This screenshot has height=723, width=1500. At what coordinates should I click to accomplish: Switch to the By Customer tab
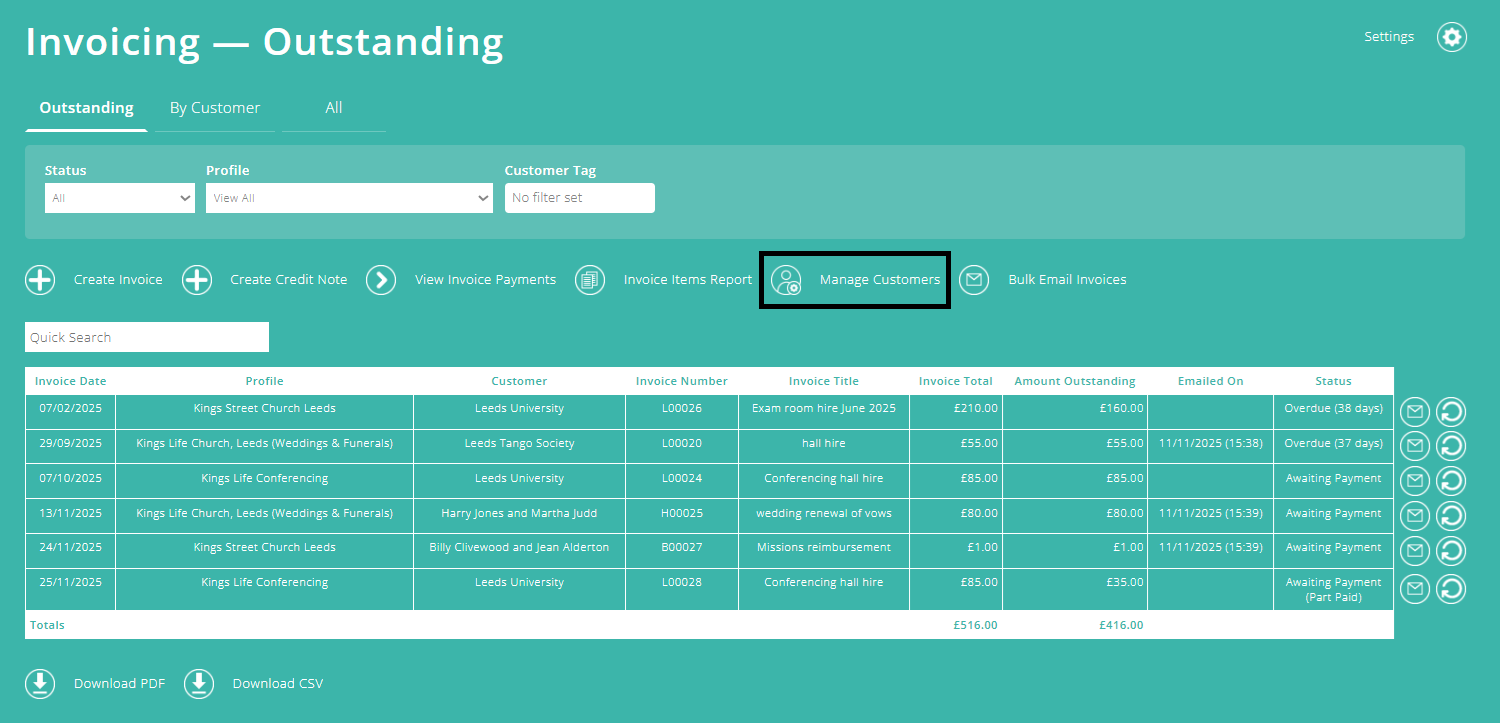(x=214, y=108)
